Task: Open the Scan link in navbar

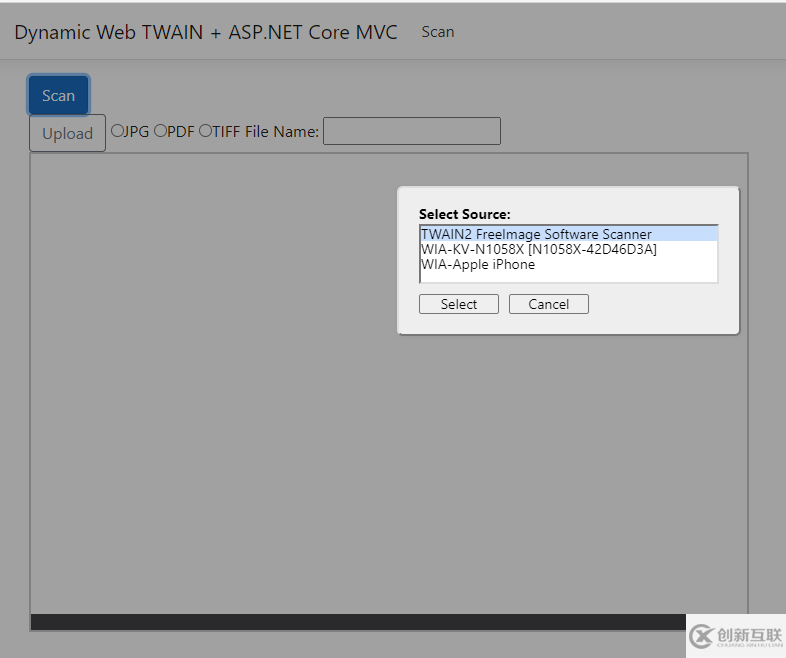Action: pos(438,32)
